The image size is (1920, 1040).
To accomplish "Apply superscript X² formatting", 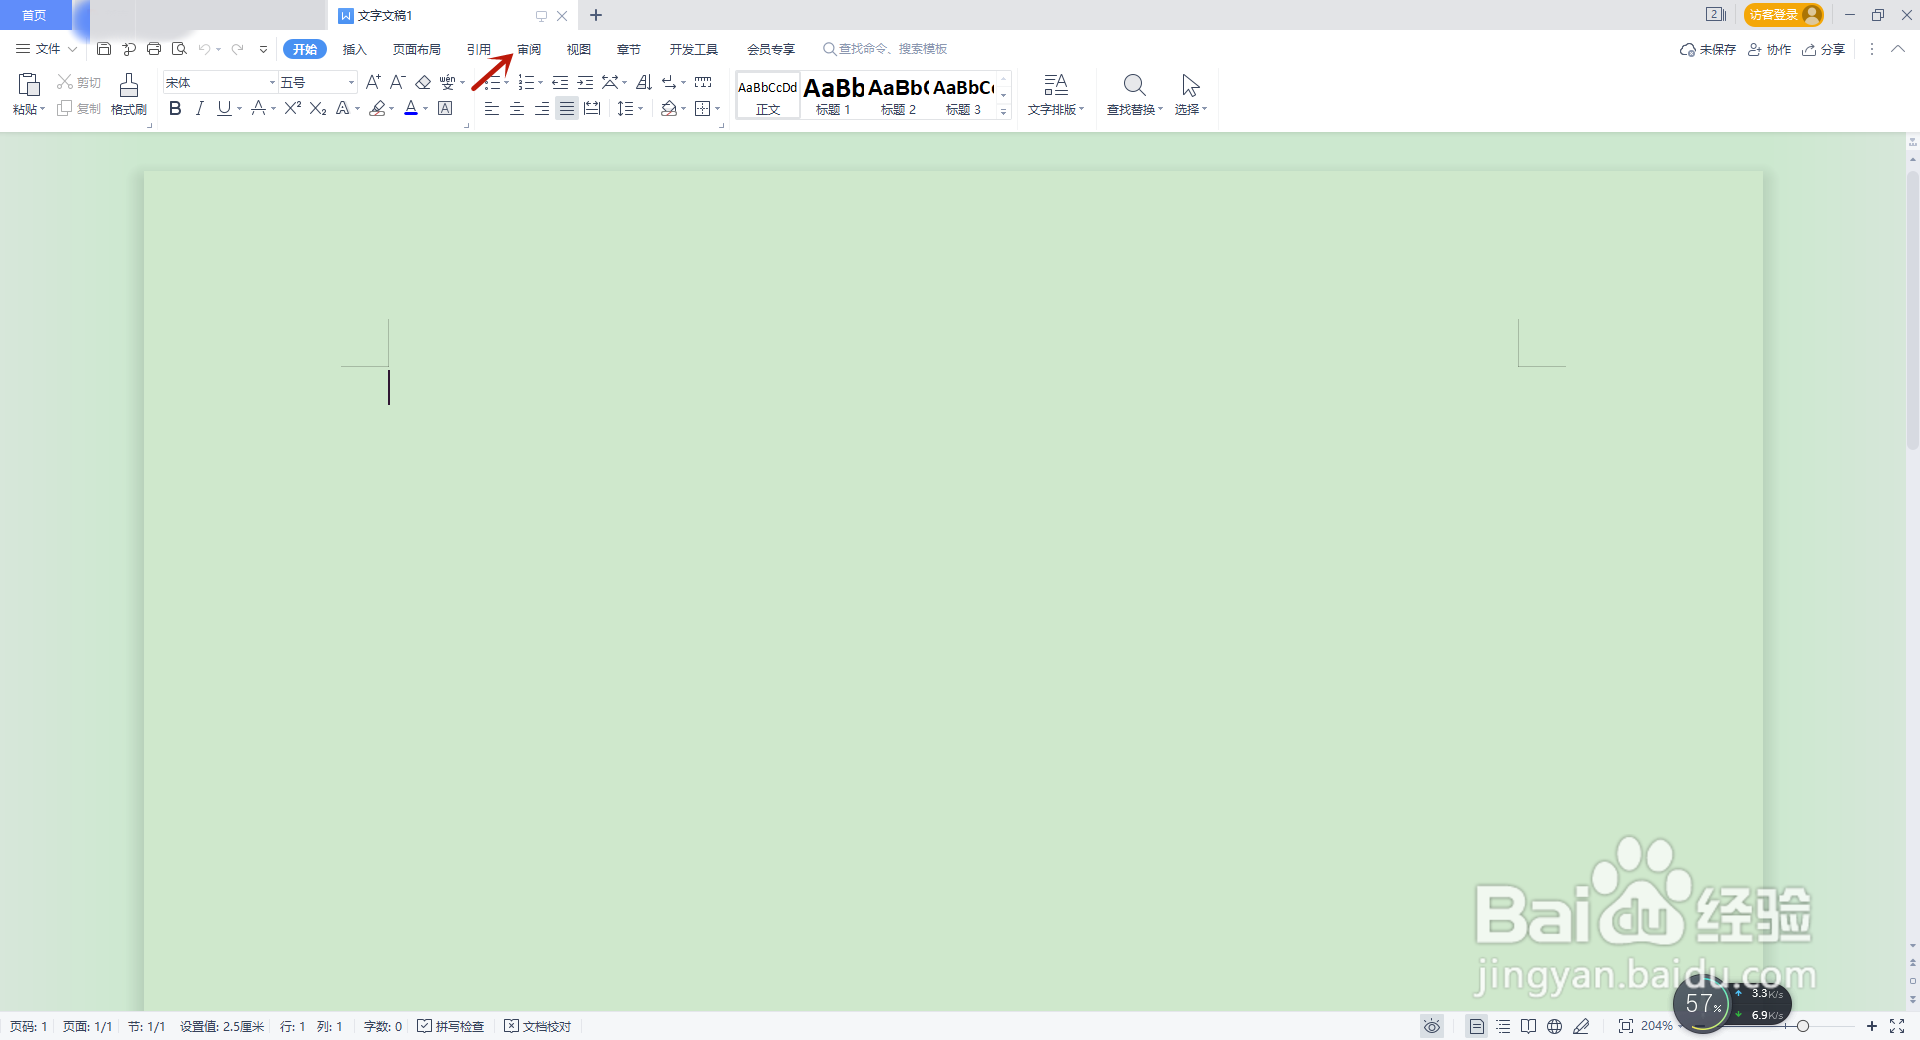I will (293, 108).
